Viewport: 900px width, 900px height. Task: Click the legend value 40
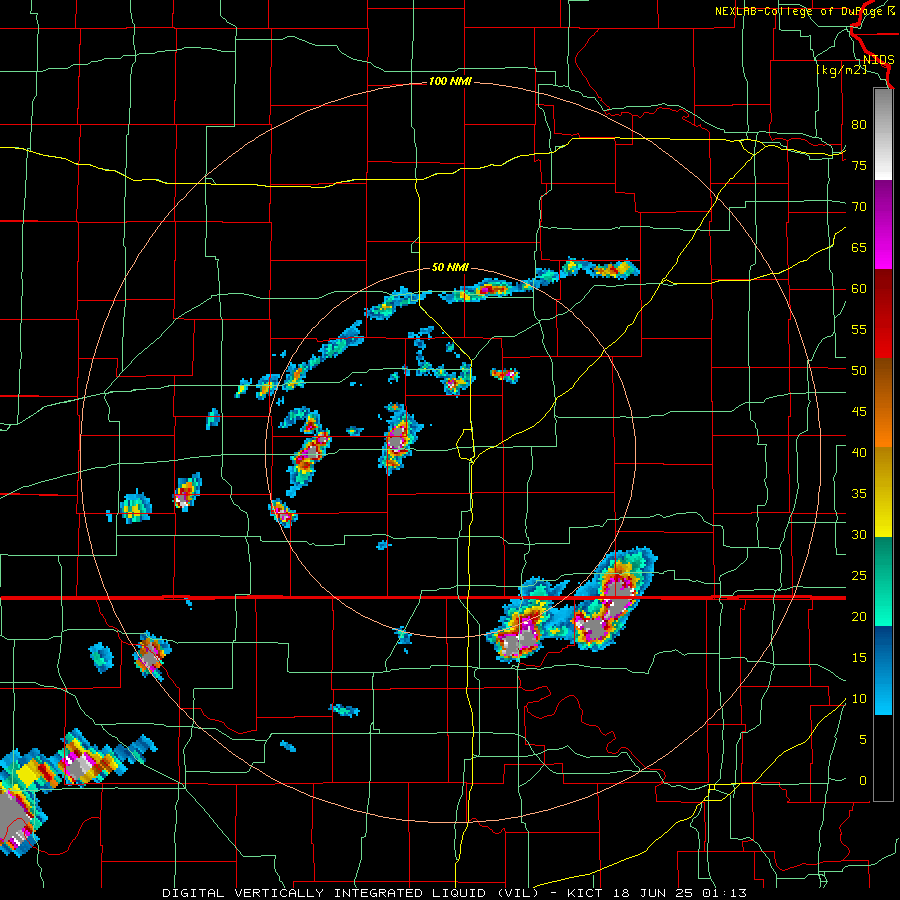tap(859, 453)
